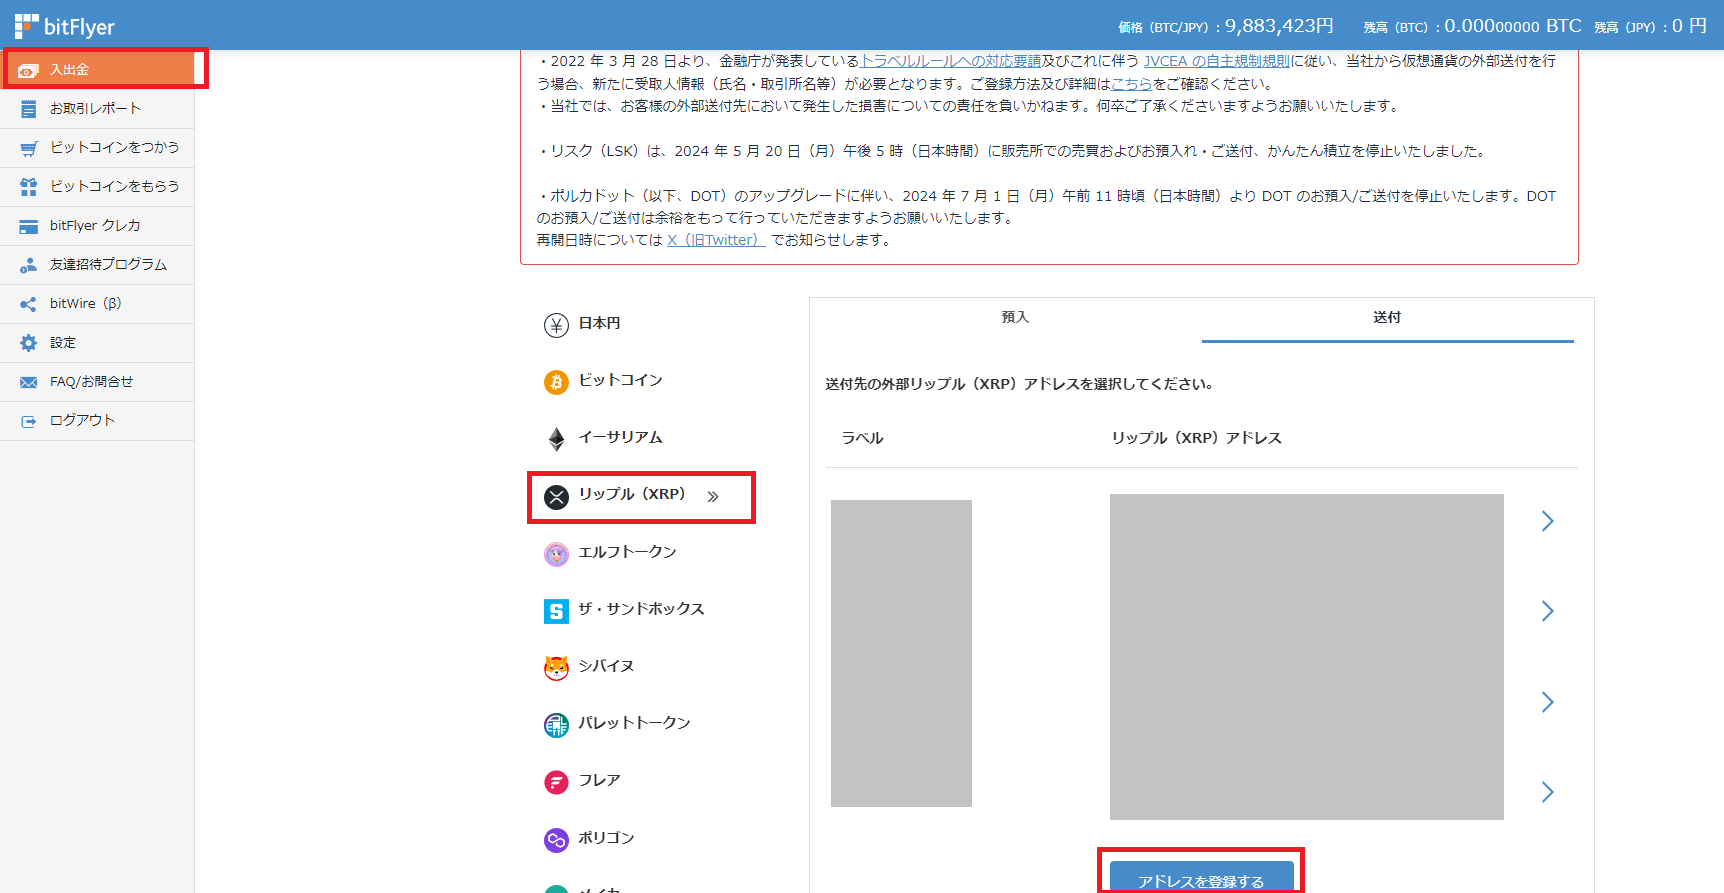1724x893 pixels.
Task: Click the shopping cart icon for ビットコインをつかう
Action: click(28, 148)
